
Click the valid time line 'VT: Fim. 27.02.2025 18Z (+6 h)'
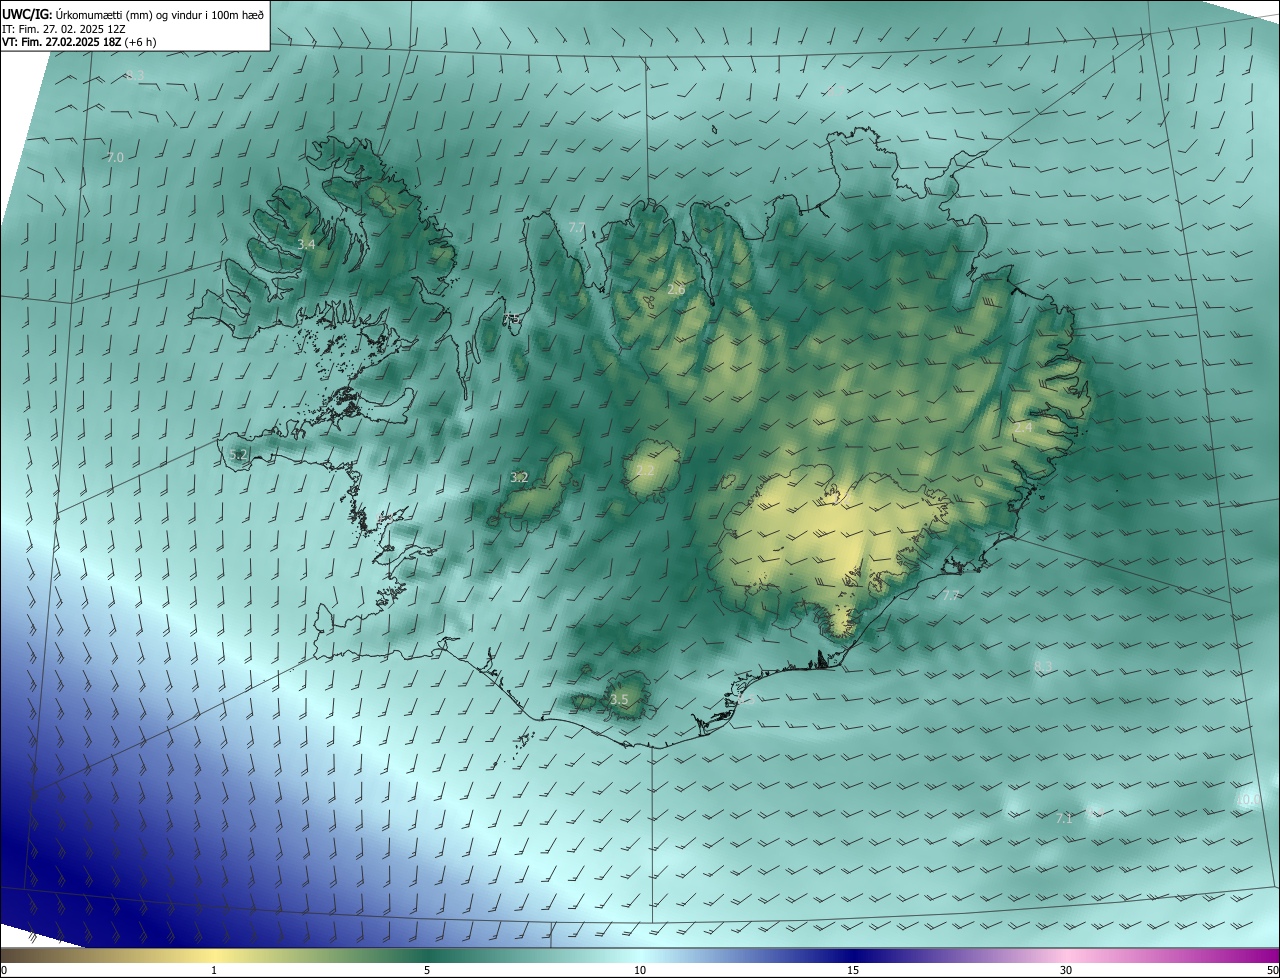(79, 42)
